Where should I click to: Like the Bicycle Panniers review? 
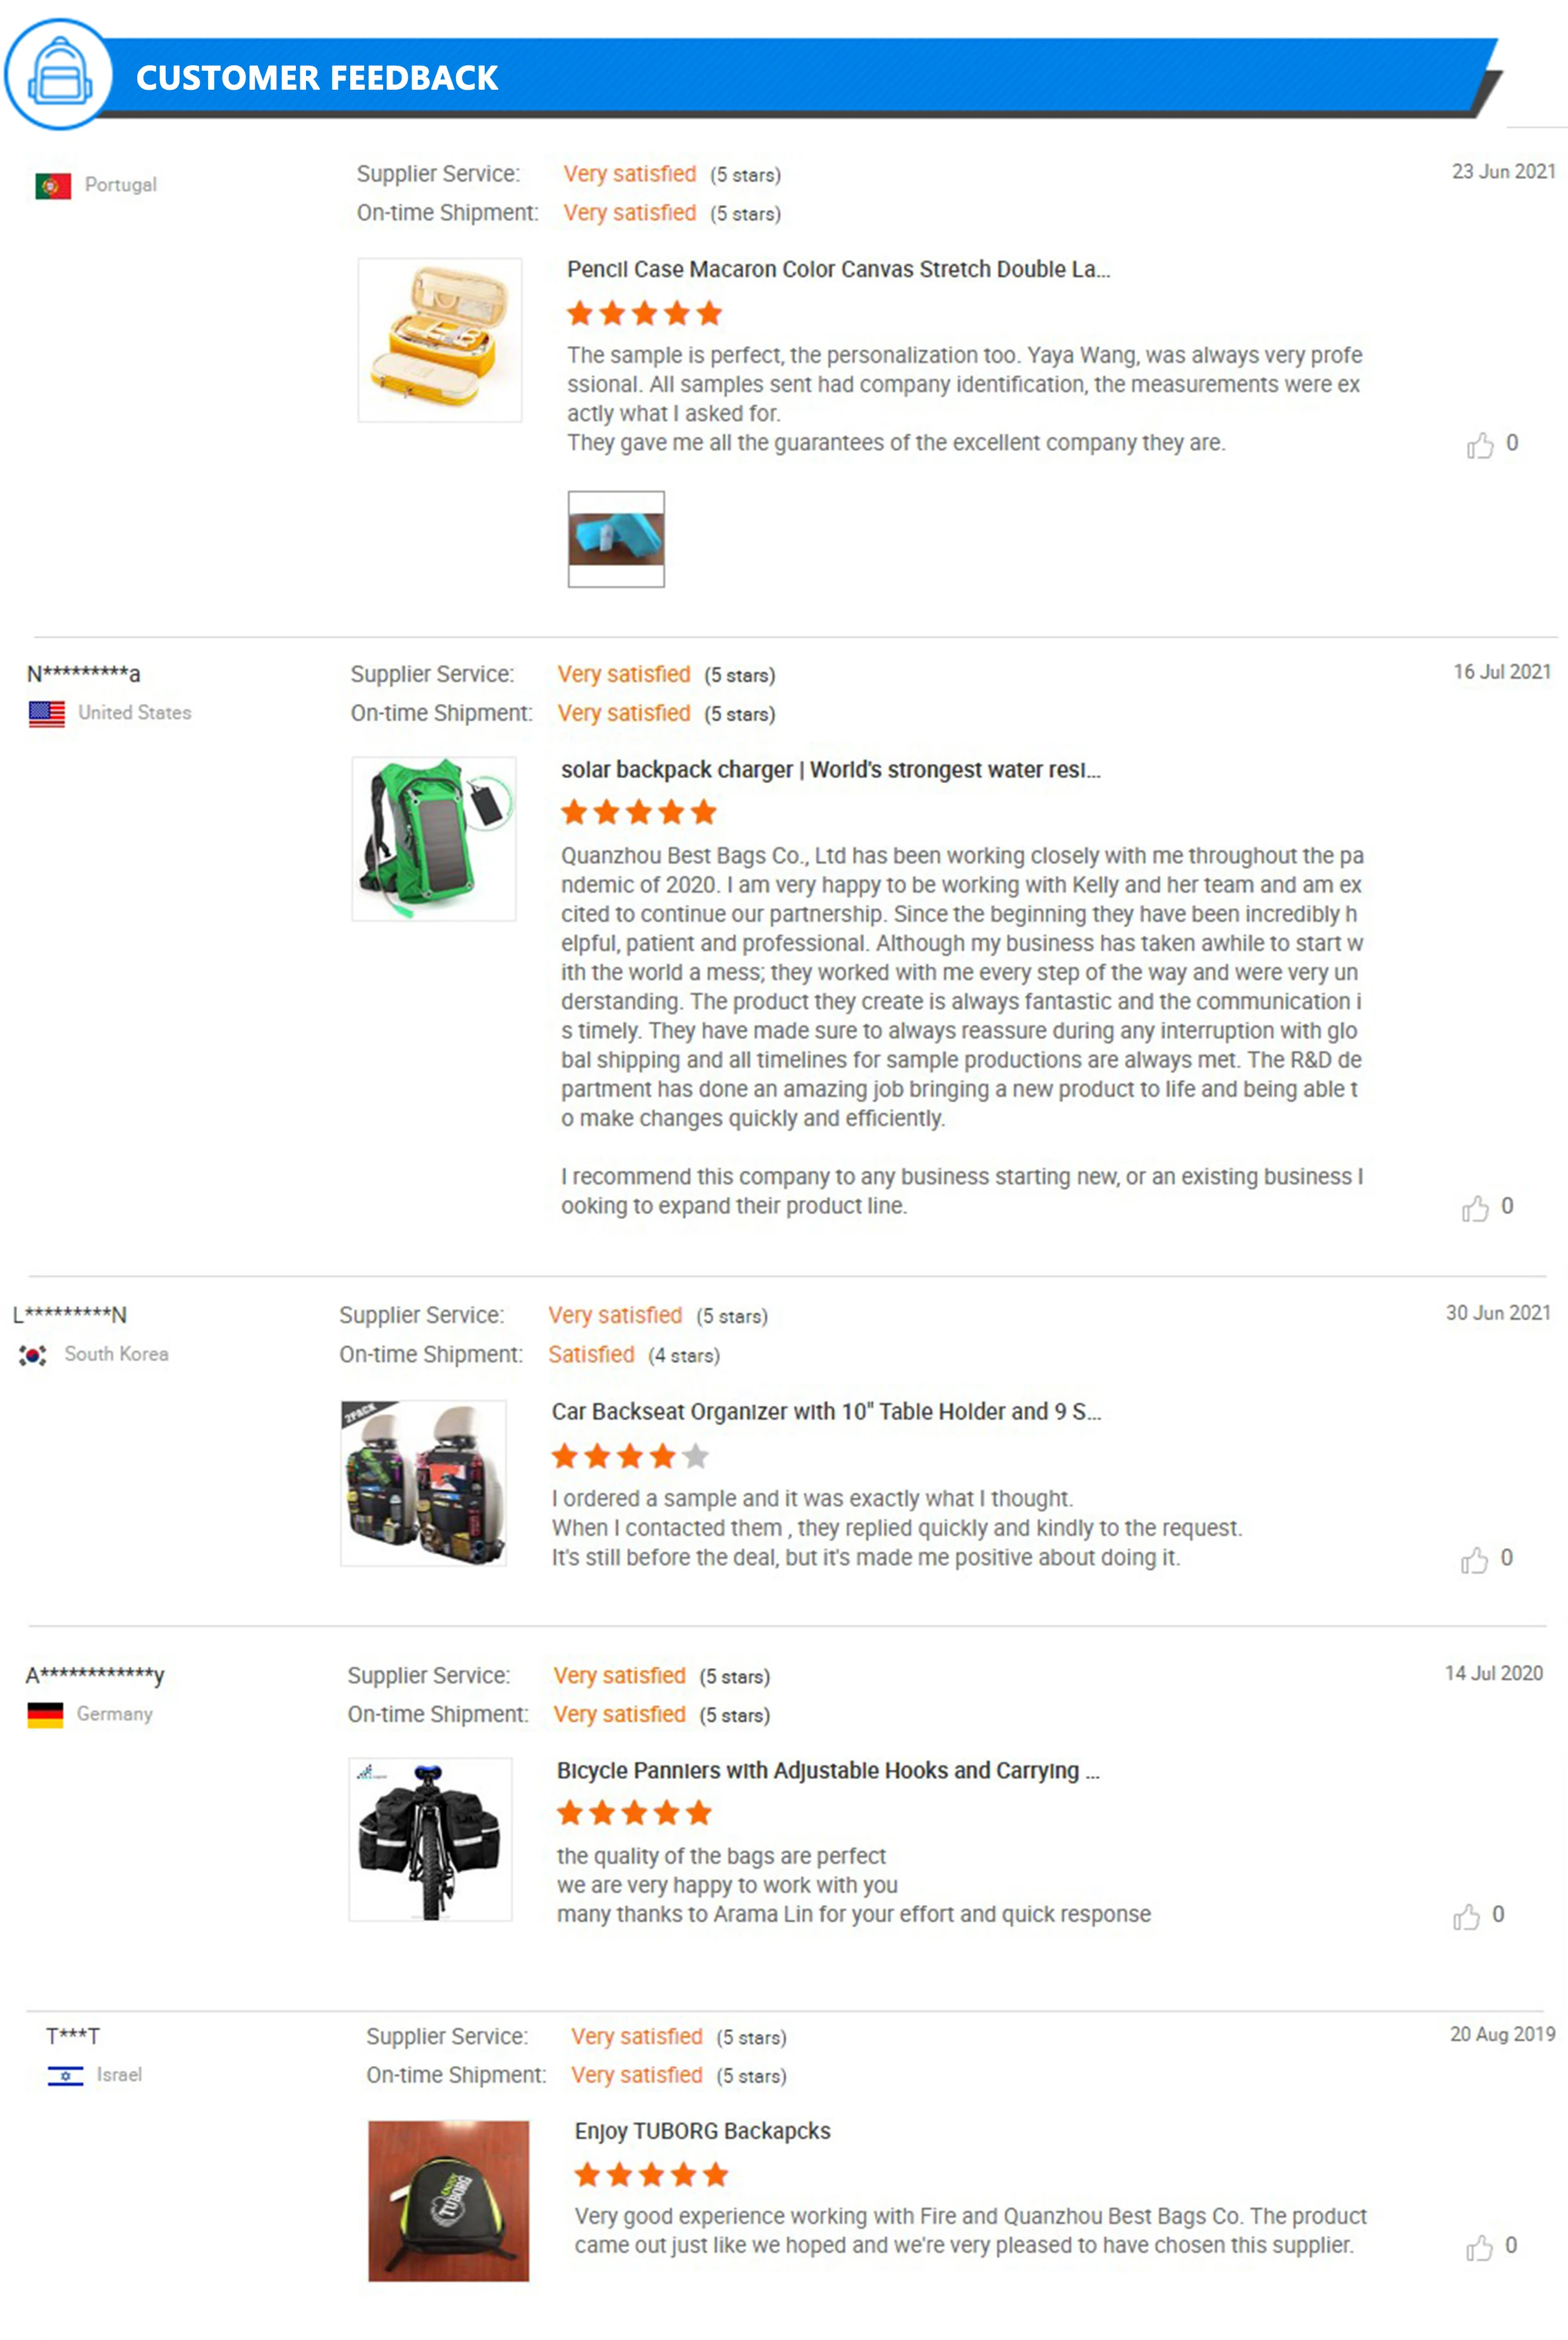[1466, 1916]
